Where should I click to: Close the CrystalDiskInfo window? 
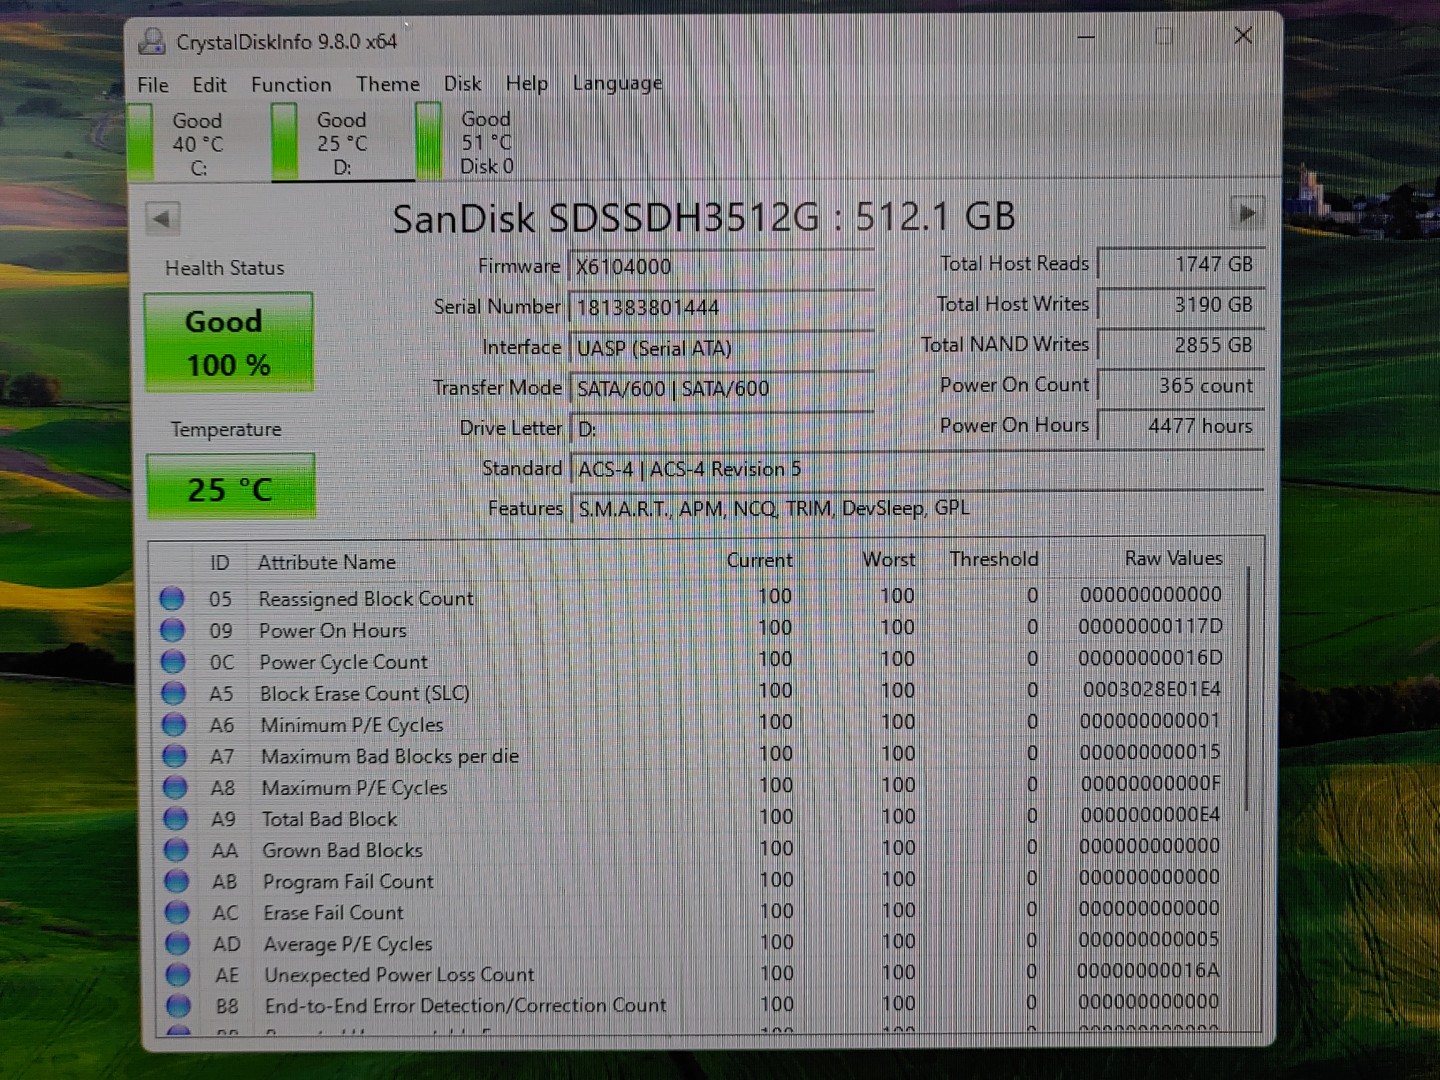click(x=1243, y=36)
